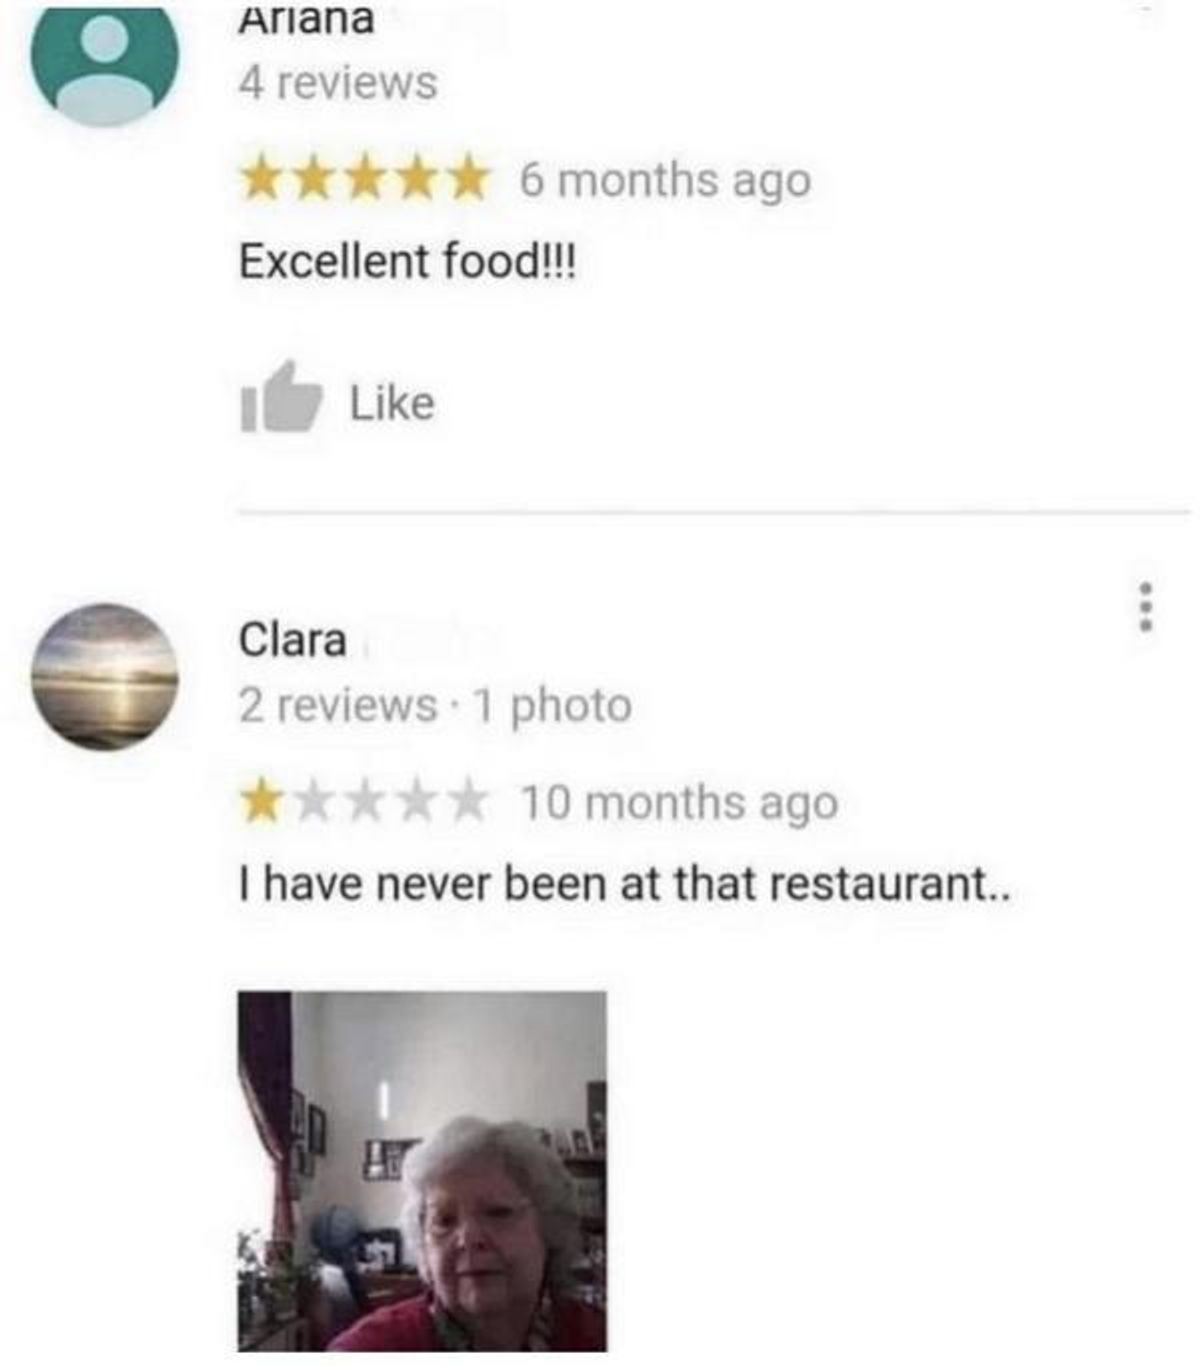Click Ariana's '4 reviews' count
This screenshot has width=1200, height=1366.
tap(338, 82)
